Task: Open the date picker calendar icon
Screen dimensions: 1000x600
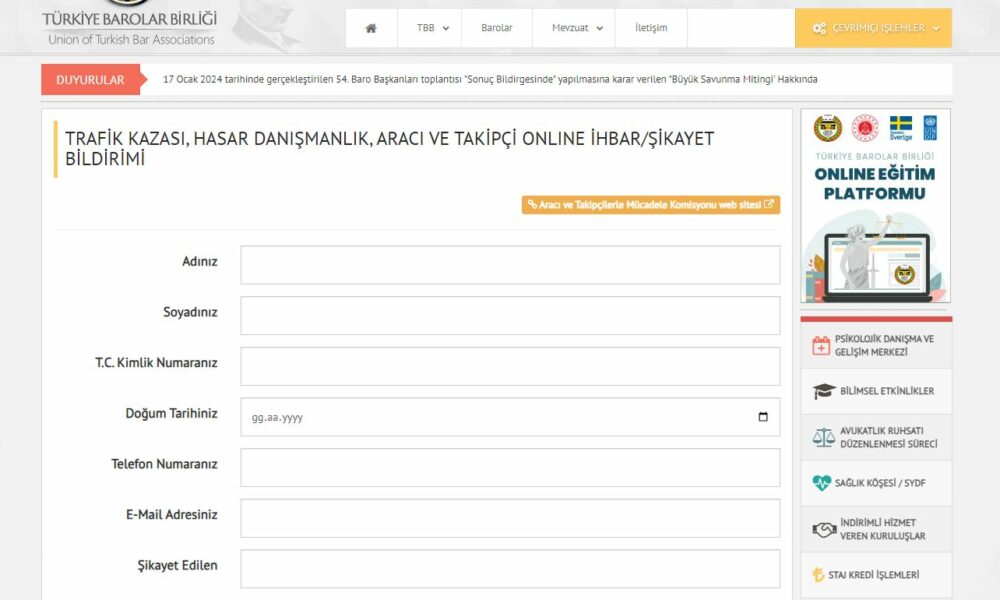Action: (763, 417)
